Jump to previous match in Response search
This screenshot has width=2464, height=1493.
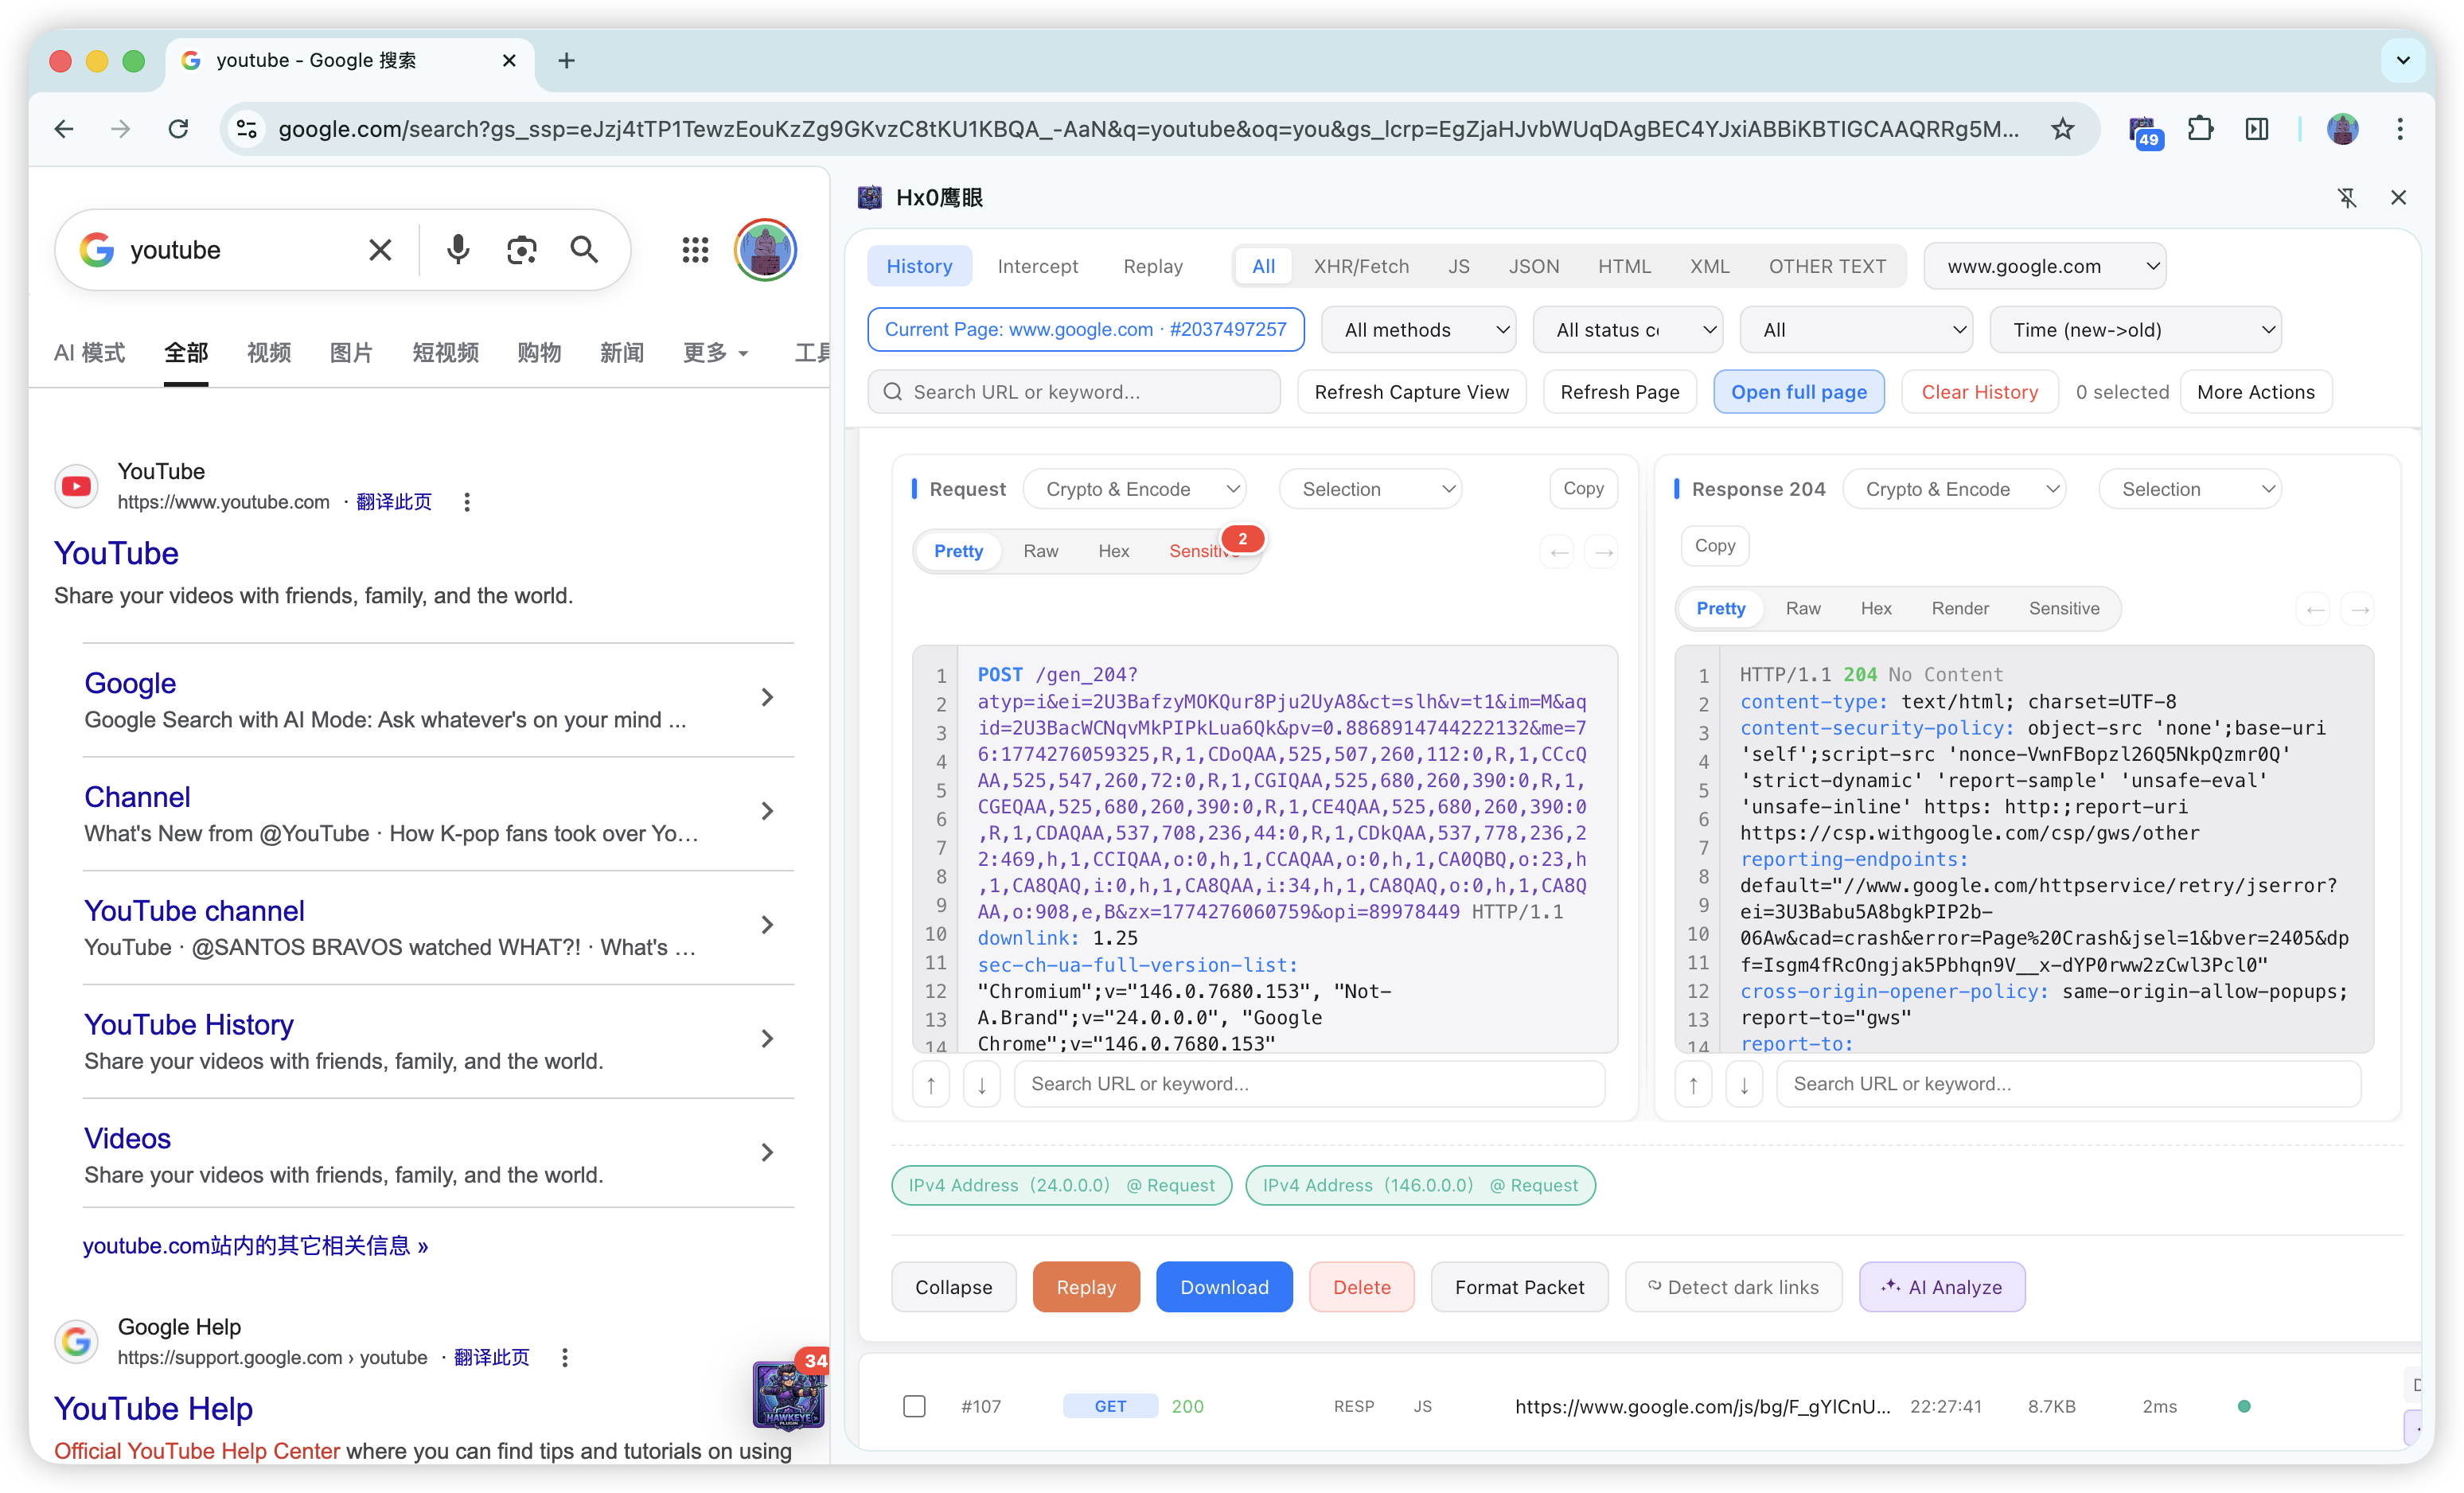[1693, 1084]
